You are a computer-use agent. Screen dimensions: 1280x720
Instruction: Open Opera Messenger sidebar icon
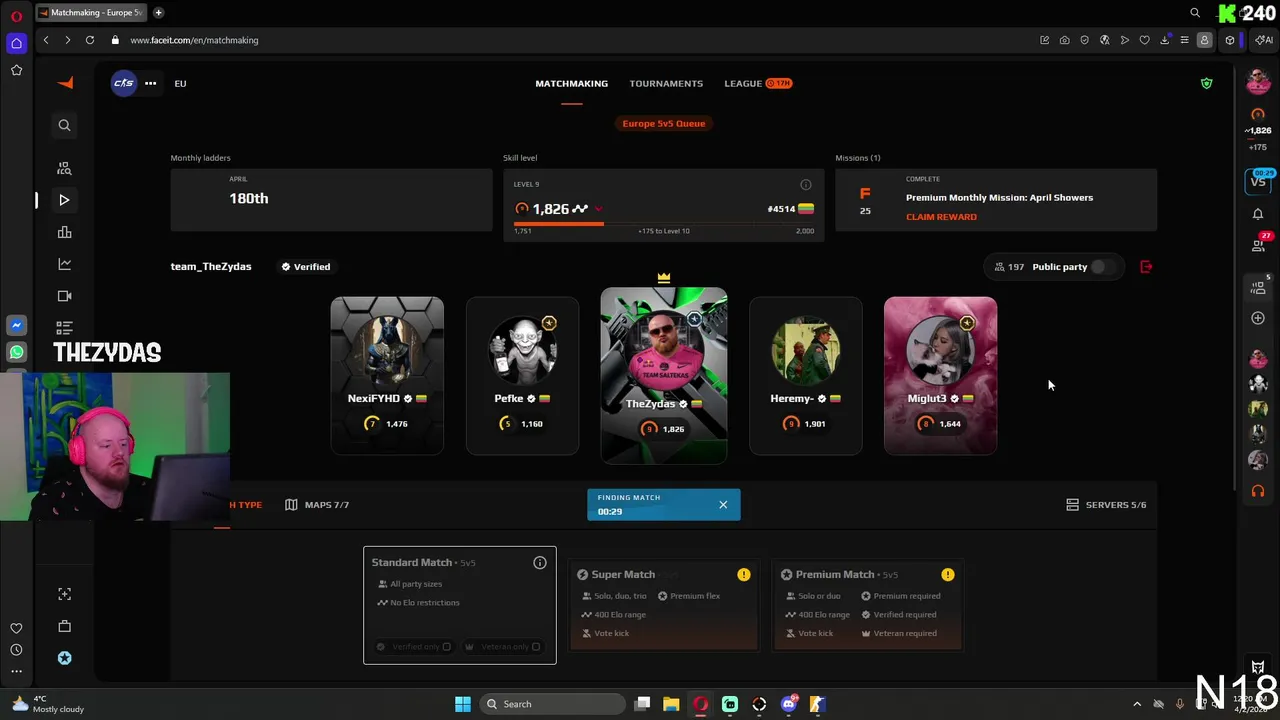[x=16, y=326]
